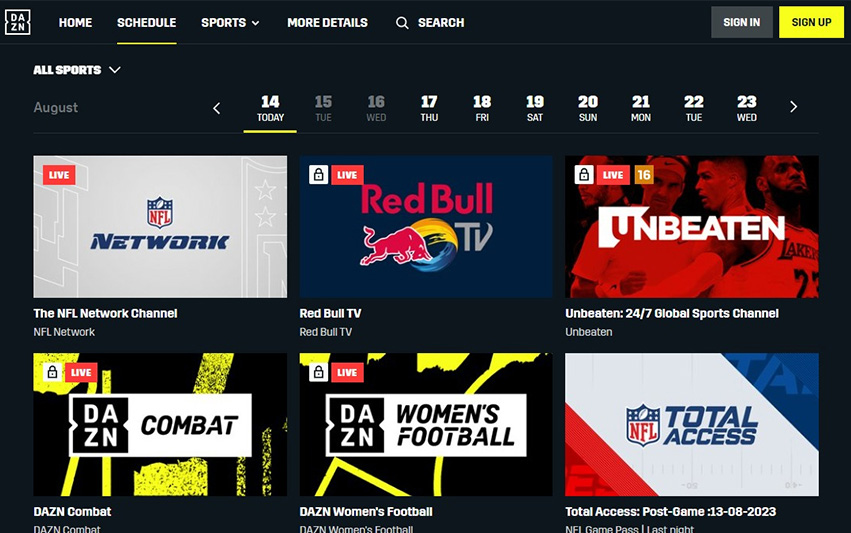Click the LIVE badge on DAZN Combat
The height and width of the screenshot is (533, 851).
point(81,372)
